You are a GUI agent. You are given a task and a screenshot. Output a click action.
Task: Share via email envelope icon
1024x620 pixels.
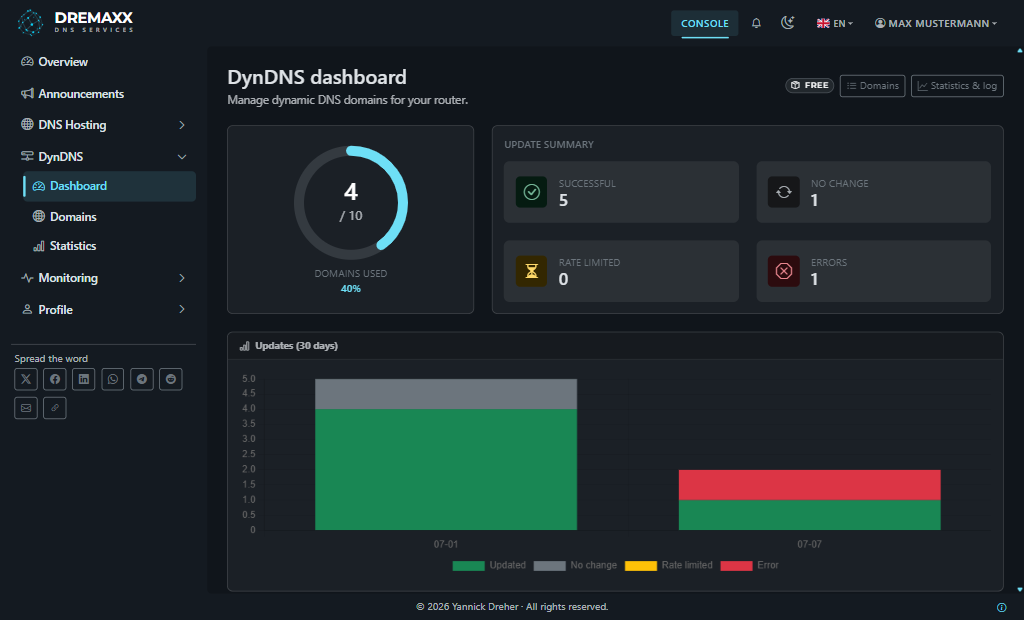(26, 408)
